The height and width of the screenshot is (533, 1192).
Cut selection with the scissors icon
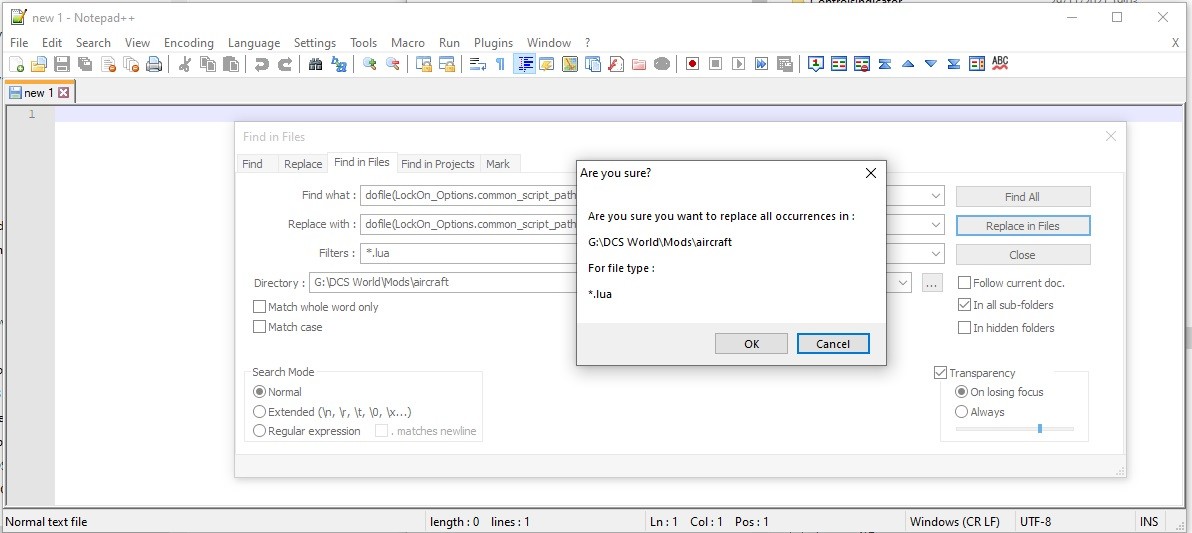click(x=184, y=65)
